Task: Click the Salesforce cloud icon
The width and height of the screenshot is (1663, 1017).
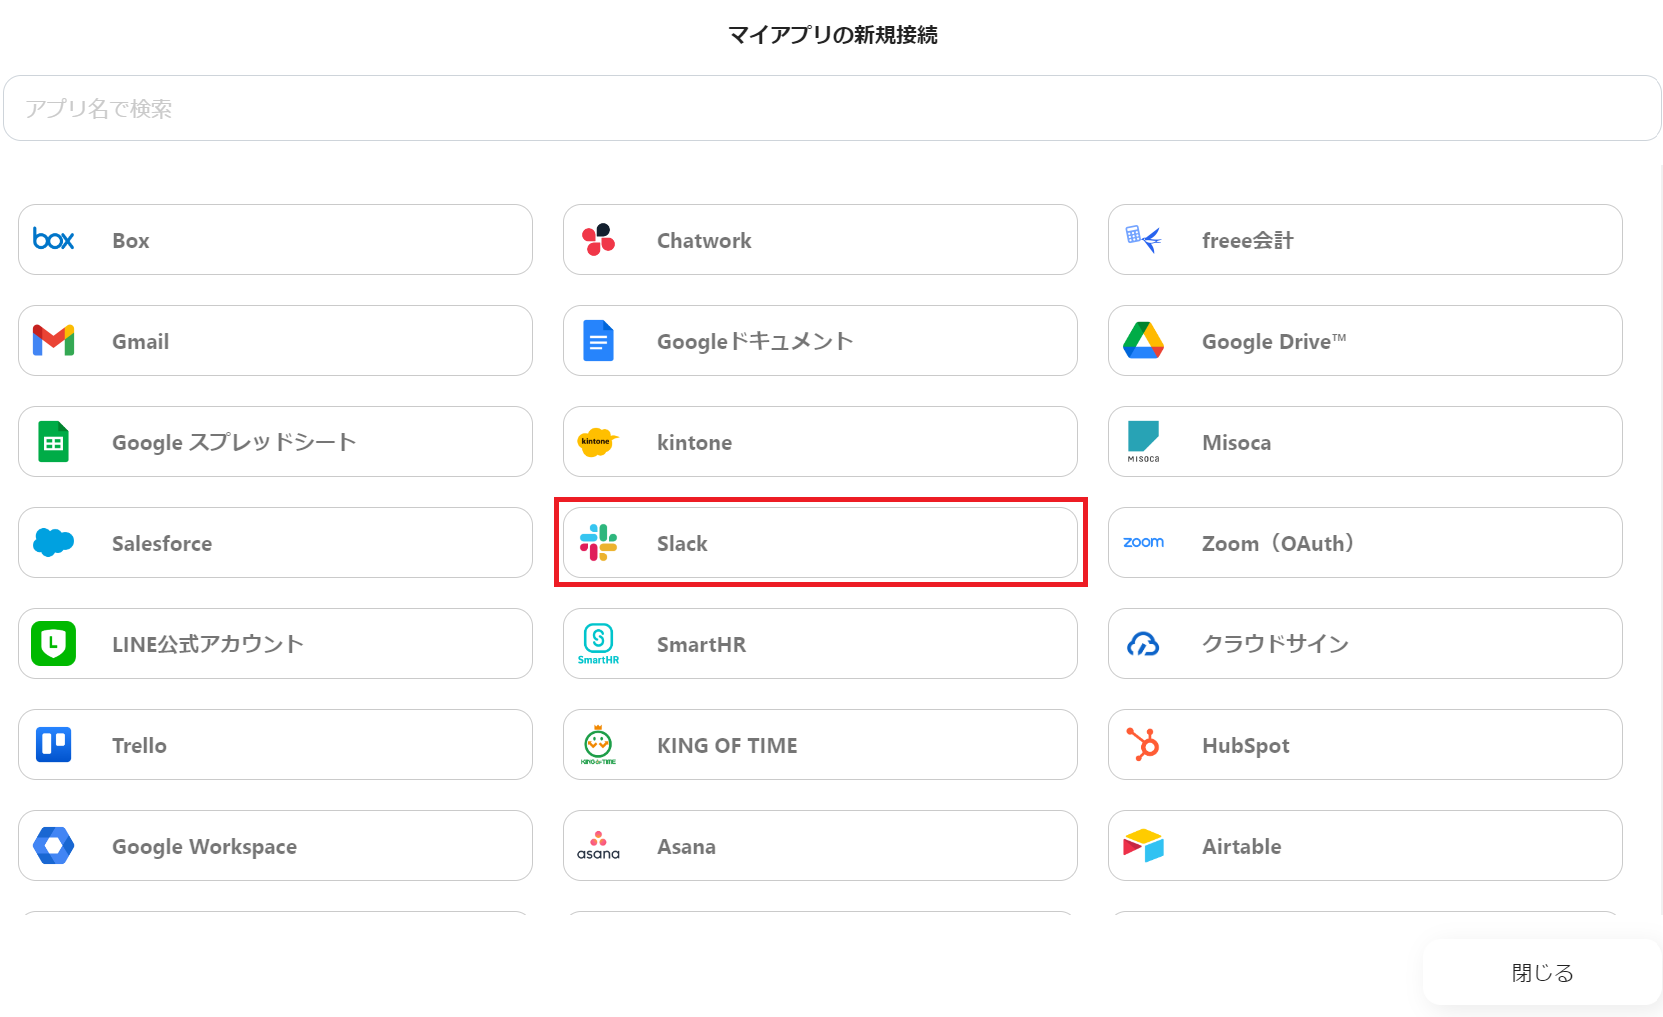Action: [x=54, y=542]
